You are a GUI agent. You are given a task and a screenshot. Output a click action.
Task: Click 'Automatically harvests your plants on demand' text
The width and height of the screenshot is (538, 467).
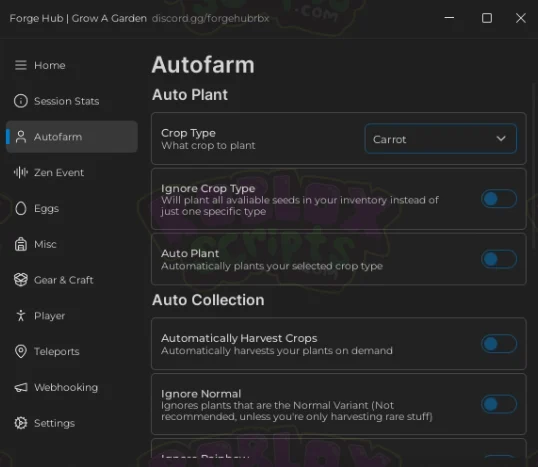[x=277, y=351]
